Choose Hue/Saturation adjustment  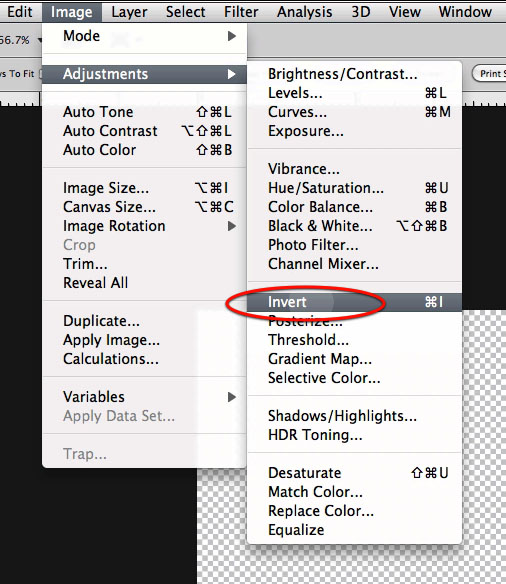coord(354,188)
